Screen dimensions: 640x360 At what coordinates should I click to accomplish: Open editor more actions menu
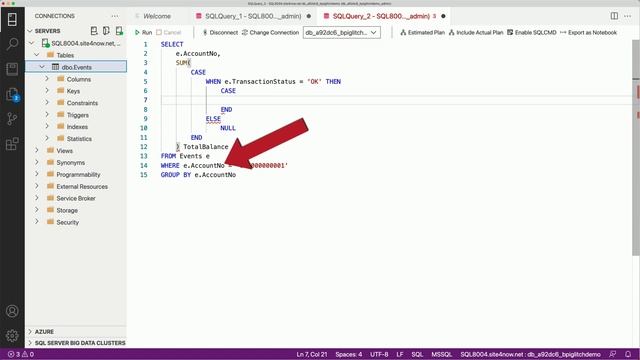[627, 16]
